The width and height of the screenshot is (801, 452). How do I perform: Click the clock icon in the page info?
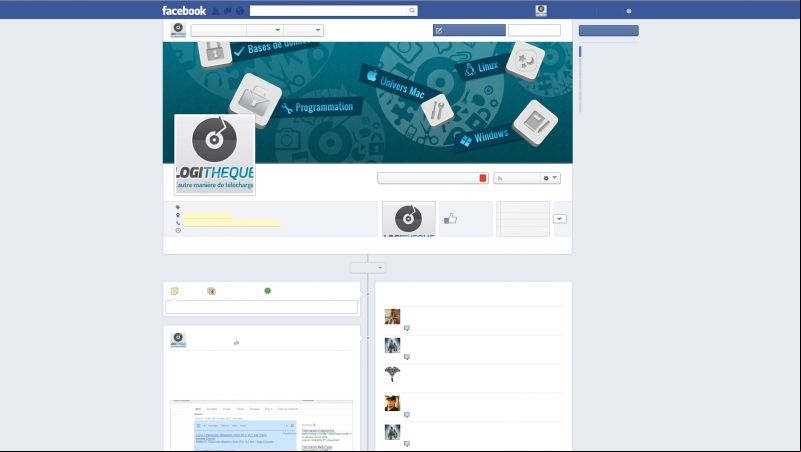[x=178, y=230]
